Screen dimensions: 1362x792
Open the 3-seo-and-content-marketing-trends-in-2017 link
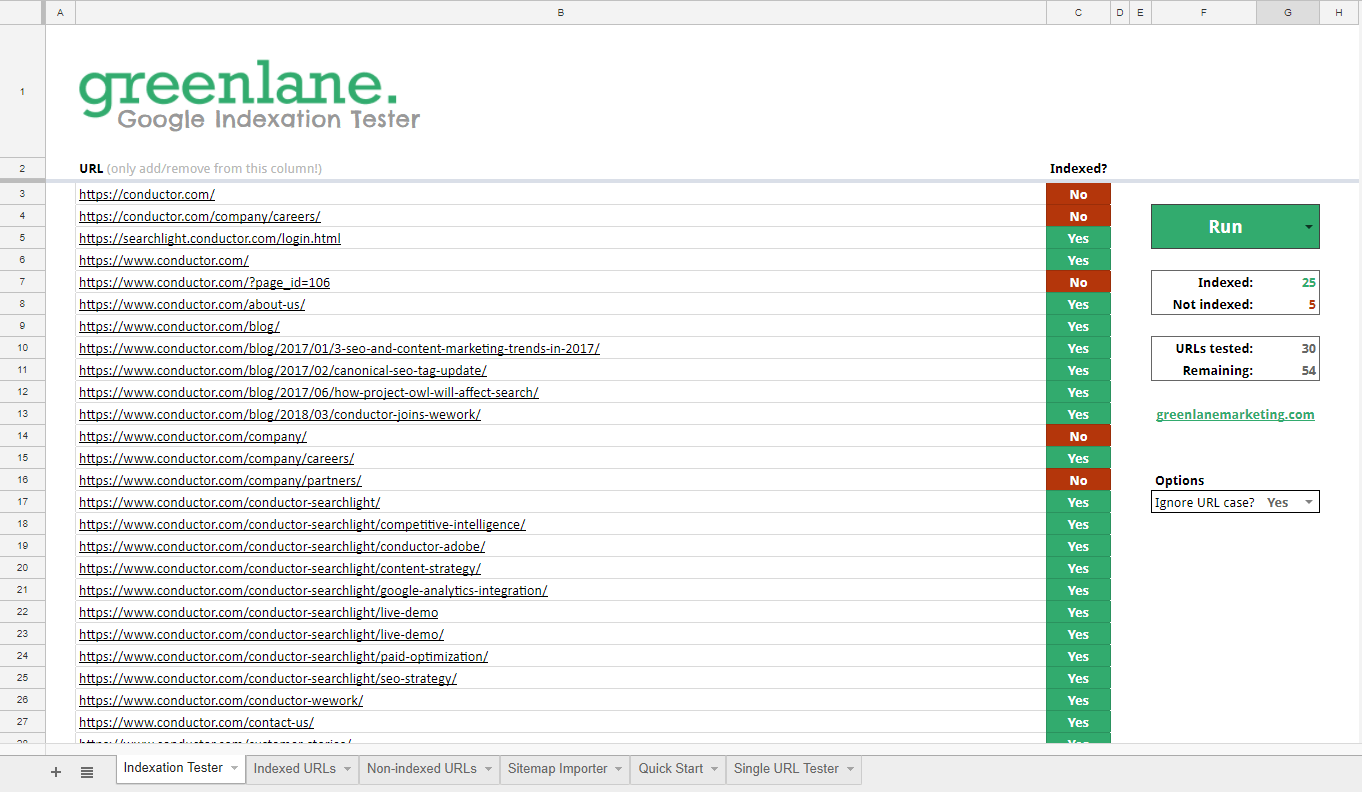click(x=339, y=348)
